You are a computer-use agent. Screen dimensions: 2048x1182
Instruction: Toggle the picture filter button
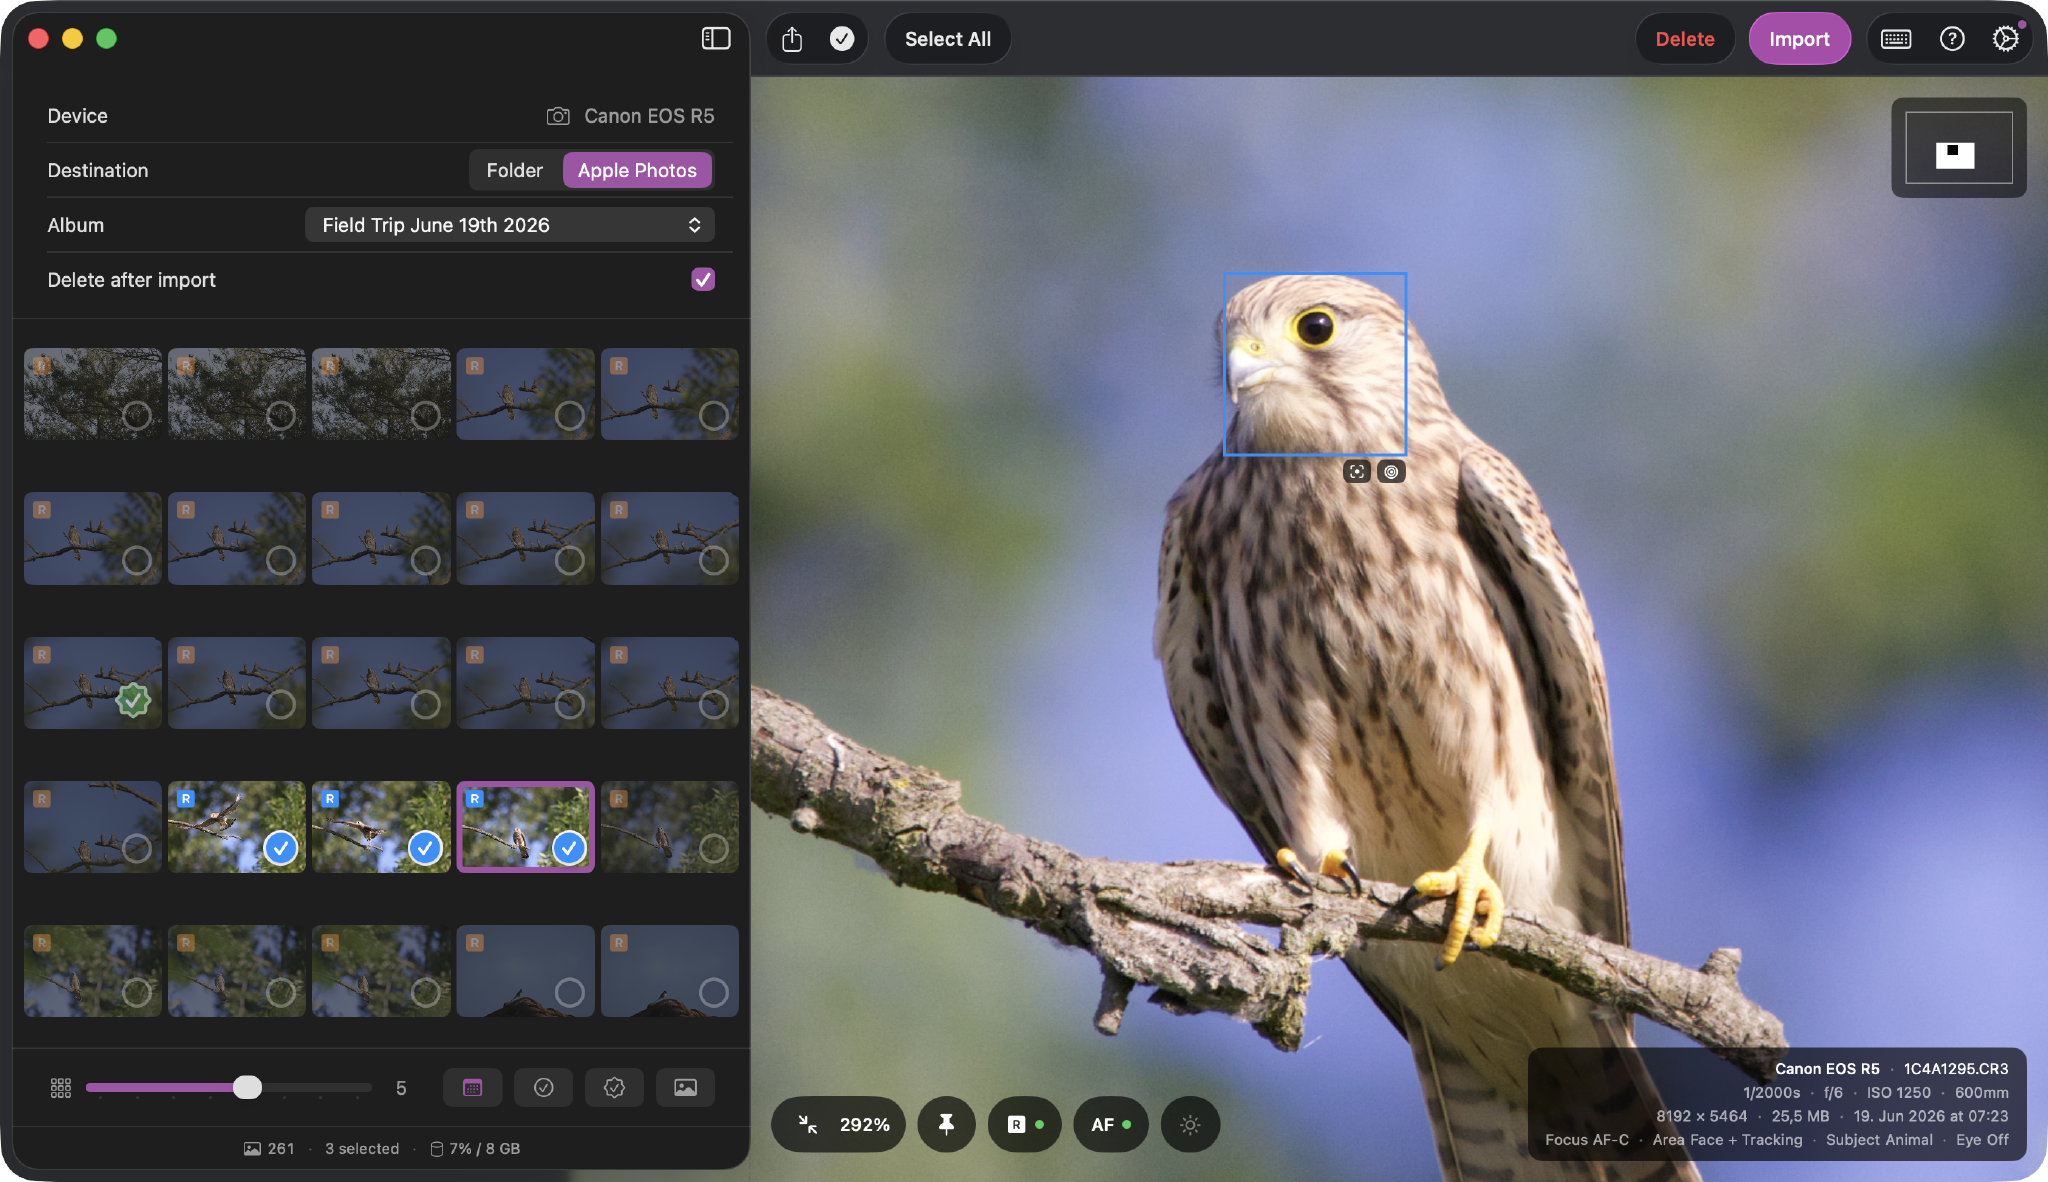click(686, 1088)
